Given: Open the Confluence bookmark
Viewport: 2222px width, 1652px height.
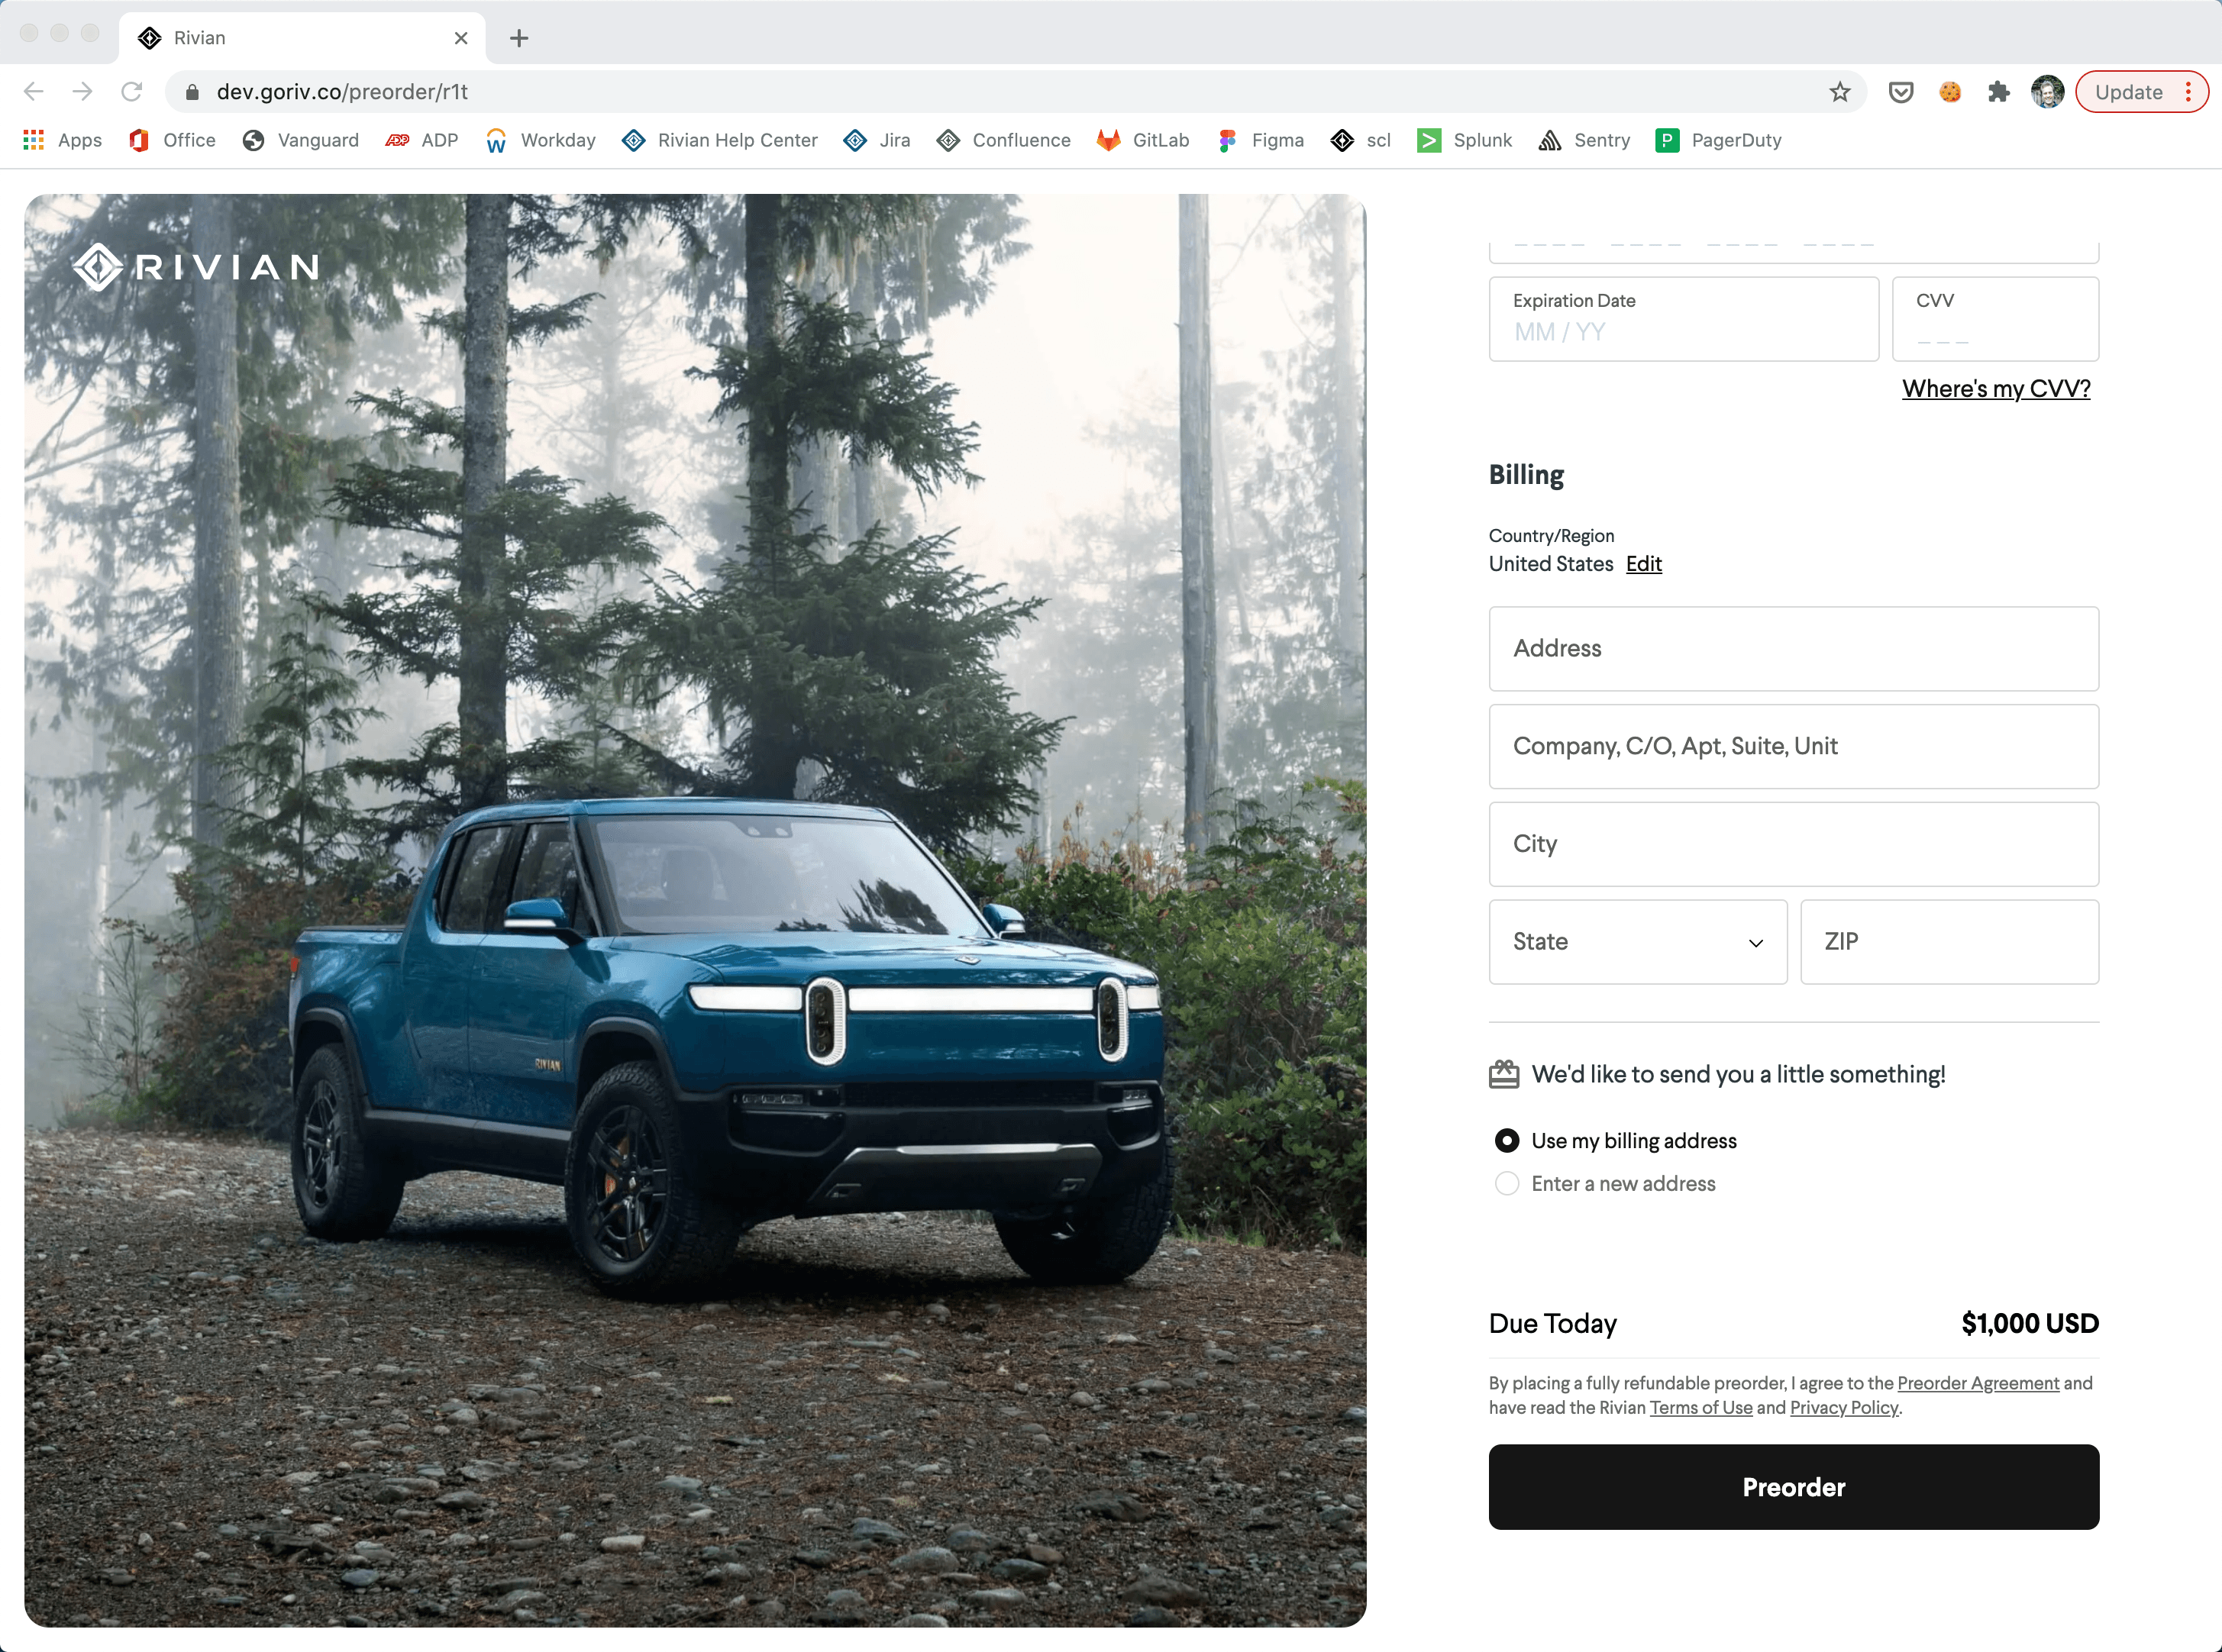Looking at the screenshot, I should click(1020, 140).
